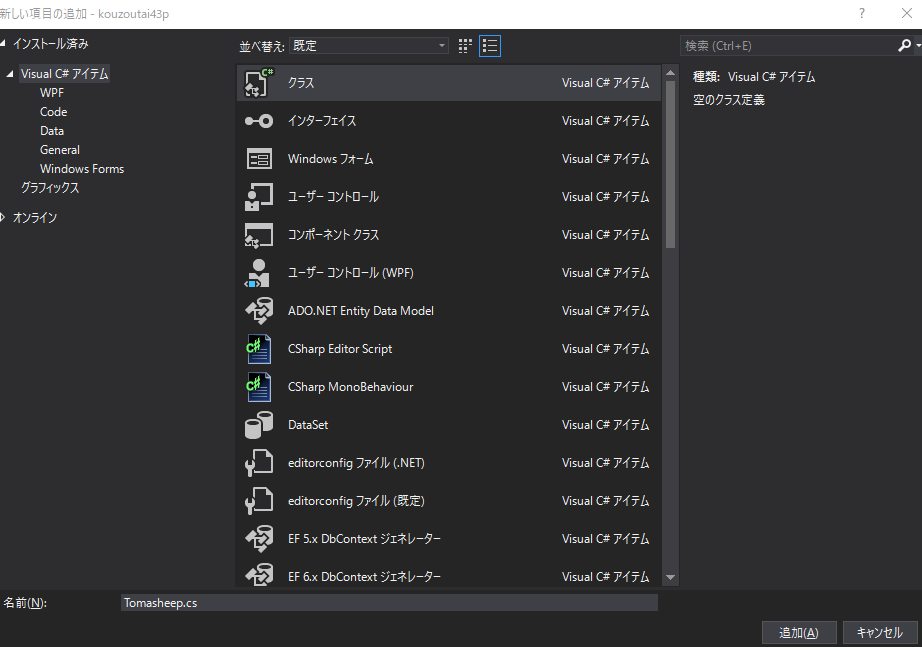Open the help question mark
This screenshot has width=922, height=647.
pyautogui.click(x=861, y=13)
